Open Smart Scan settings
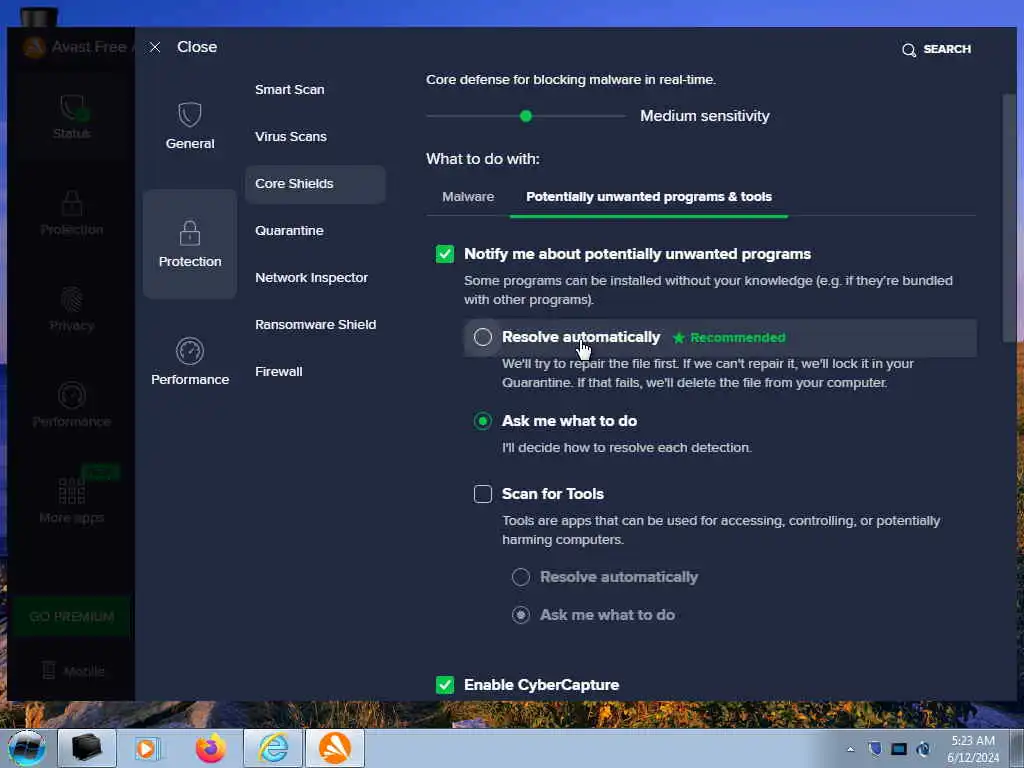This screenshot has width=1024, height=768. (289, 89)
